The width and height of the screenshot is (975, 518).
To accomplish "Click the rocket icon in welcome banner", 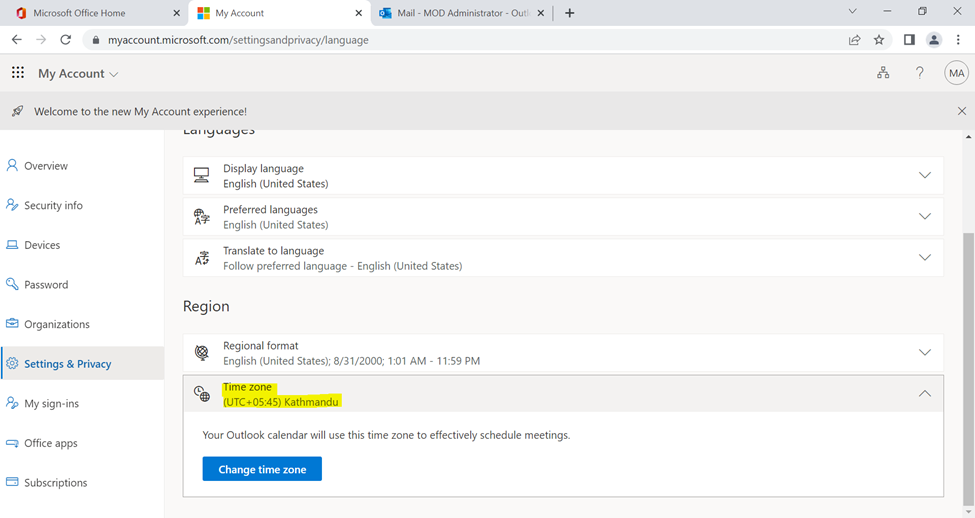I will coord(17,111).
